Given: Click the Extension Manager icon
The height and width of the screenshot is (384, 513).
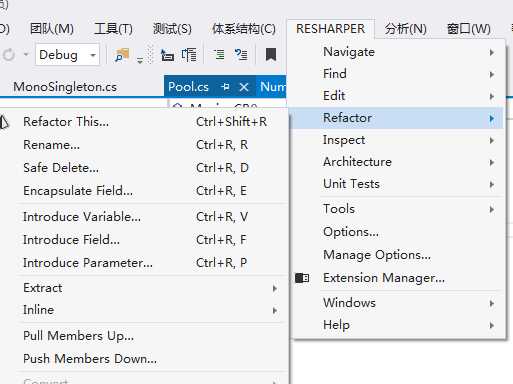Looking at the screenshot, I should (x=302, y=278).
